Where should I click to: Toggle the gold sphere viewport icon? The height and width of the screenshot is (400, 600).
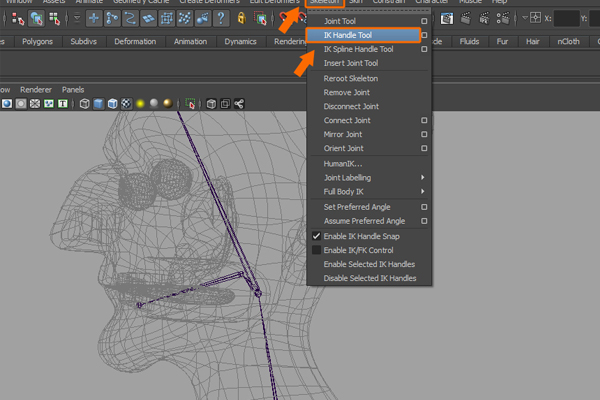point(168,103)
